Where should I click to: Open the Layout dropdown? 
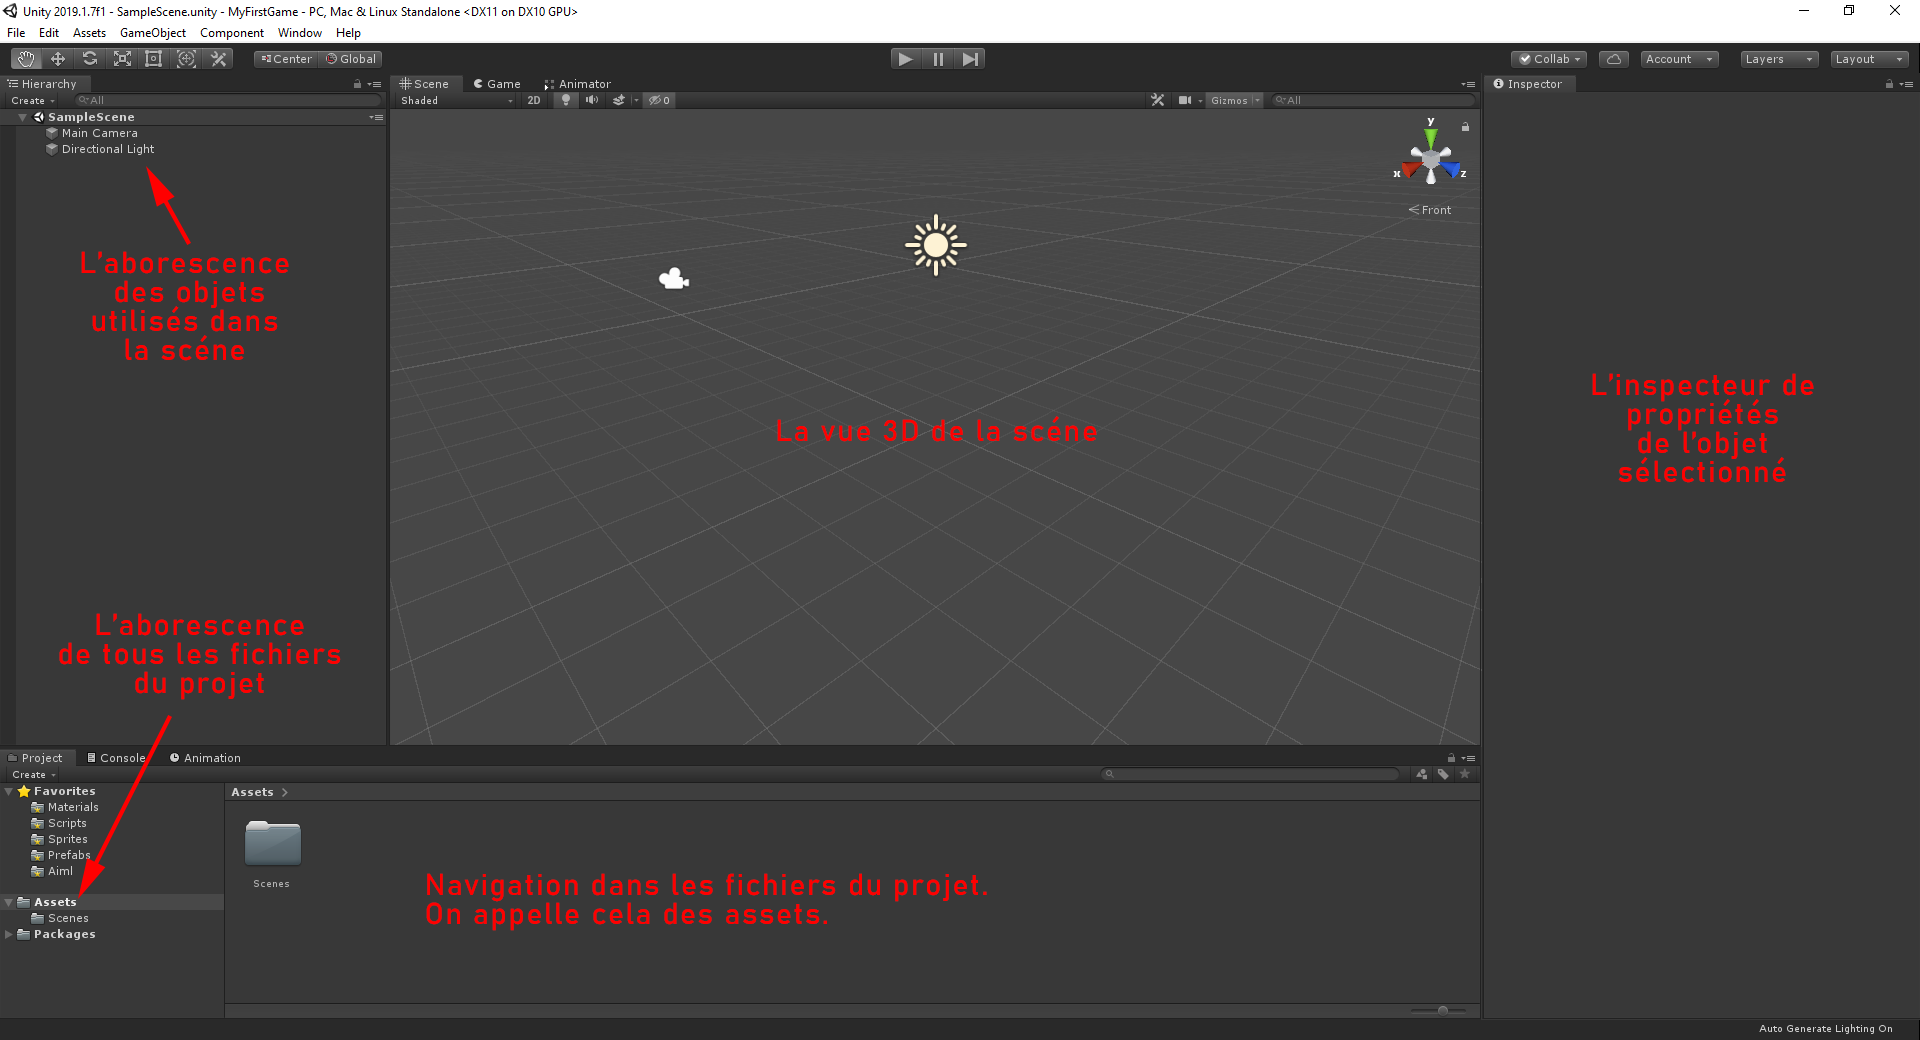tap(1868, 58)
